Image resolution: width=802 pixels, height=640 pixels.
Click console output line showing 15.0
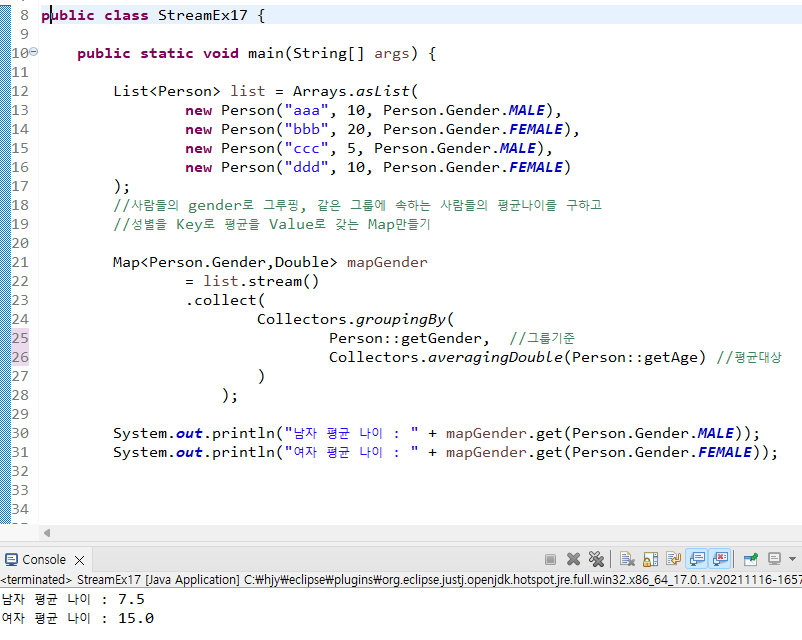click(77, 618)
